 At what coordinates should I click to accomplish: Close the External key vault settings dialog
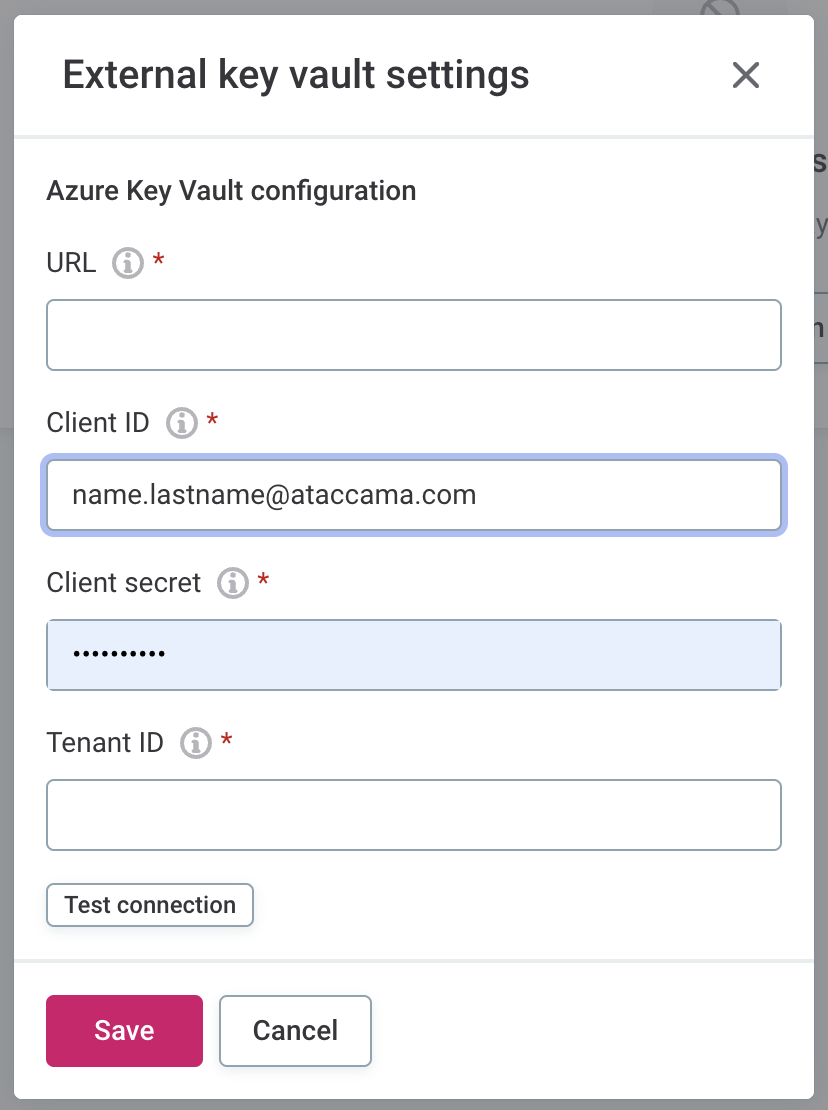click(746, 75)
